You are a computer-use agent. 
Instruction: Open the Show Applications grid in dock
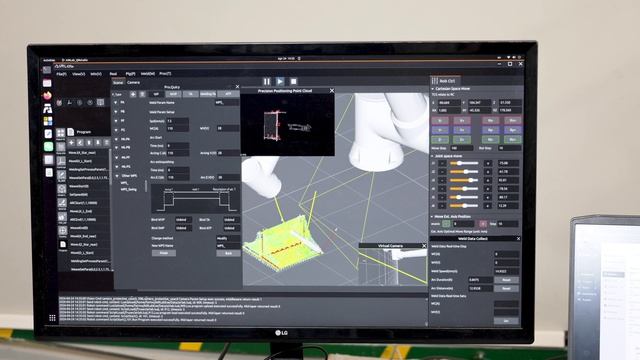[52, 318]
